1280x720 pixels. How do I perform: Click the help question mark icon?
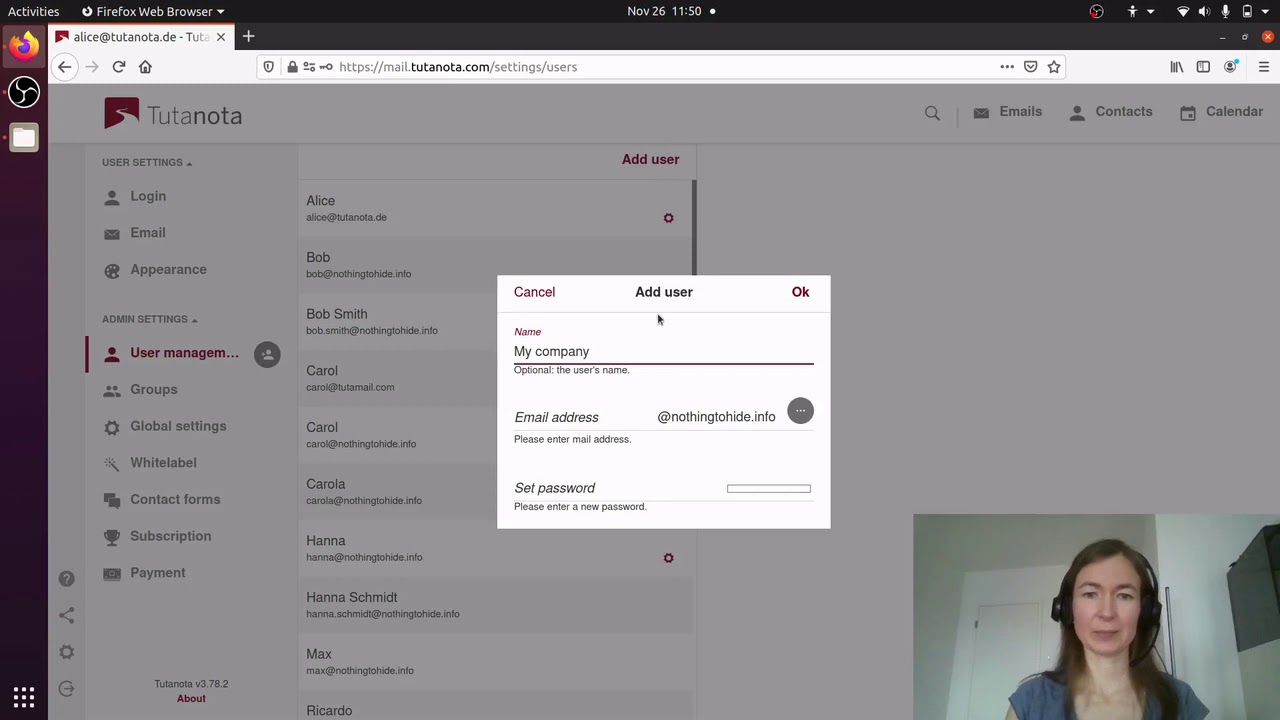66,579
